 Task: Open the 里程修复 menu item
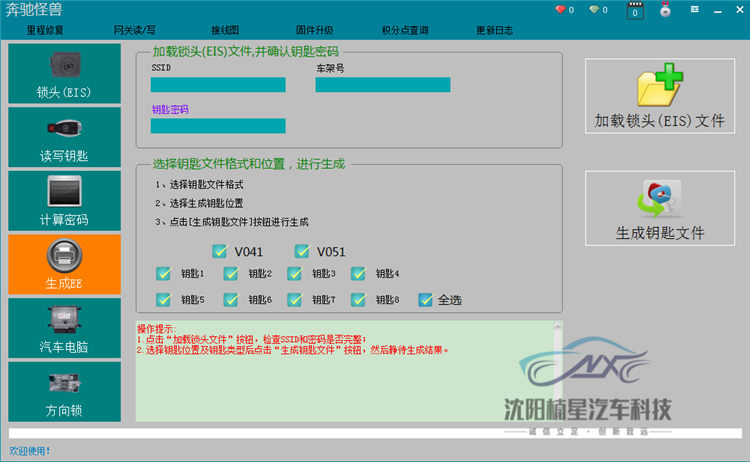click(x=46, y=31)
